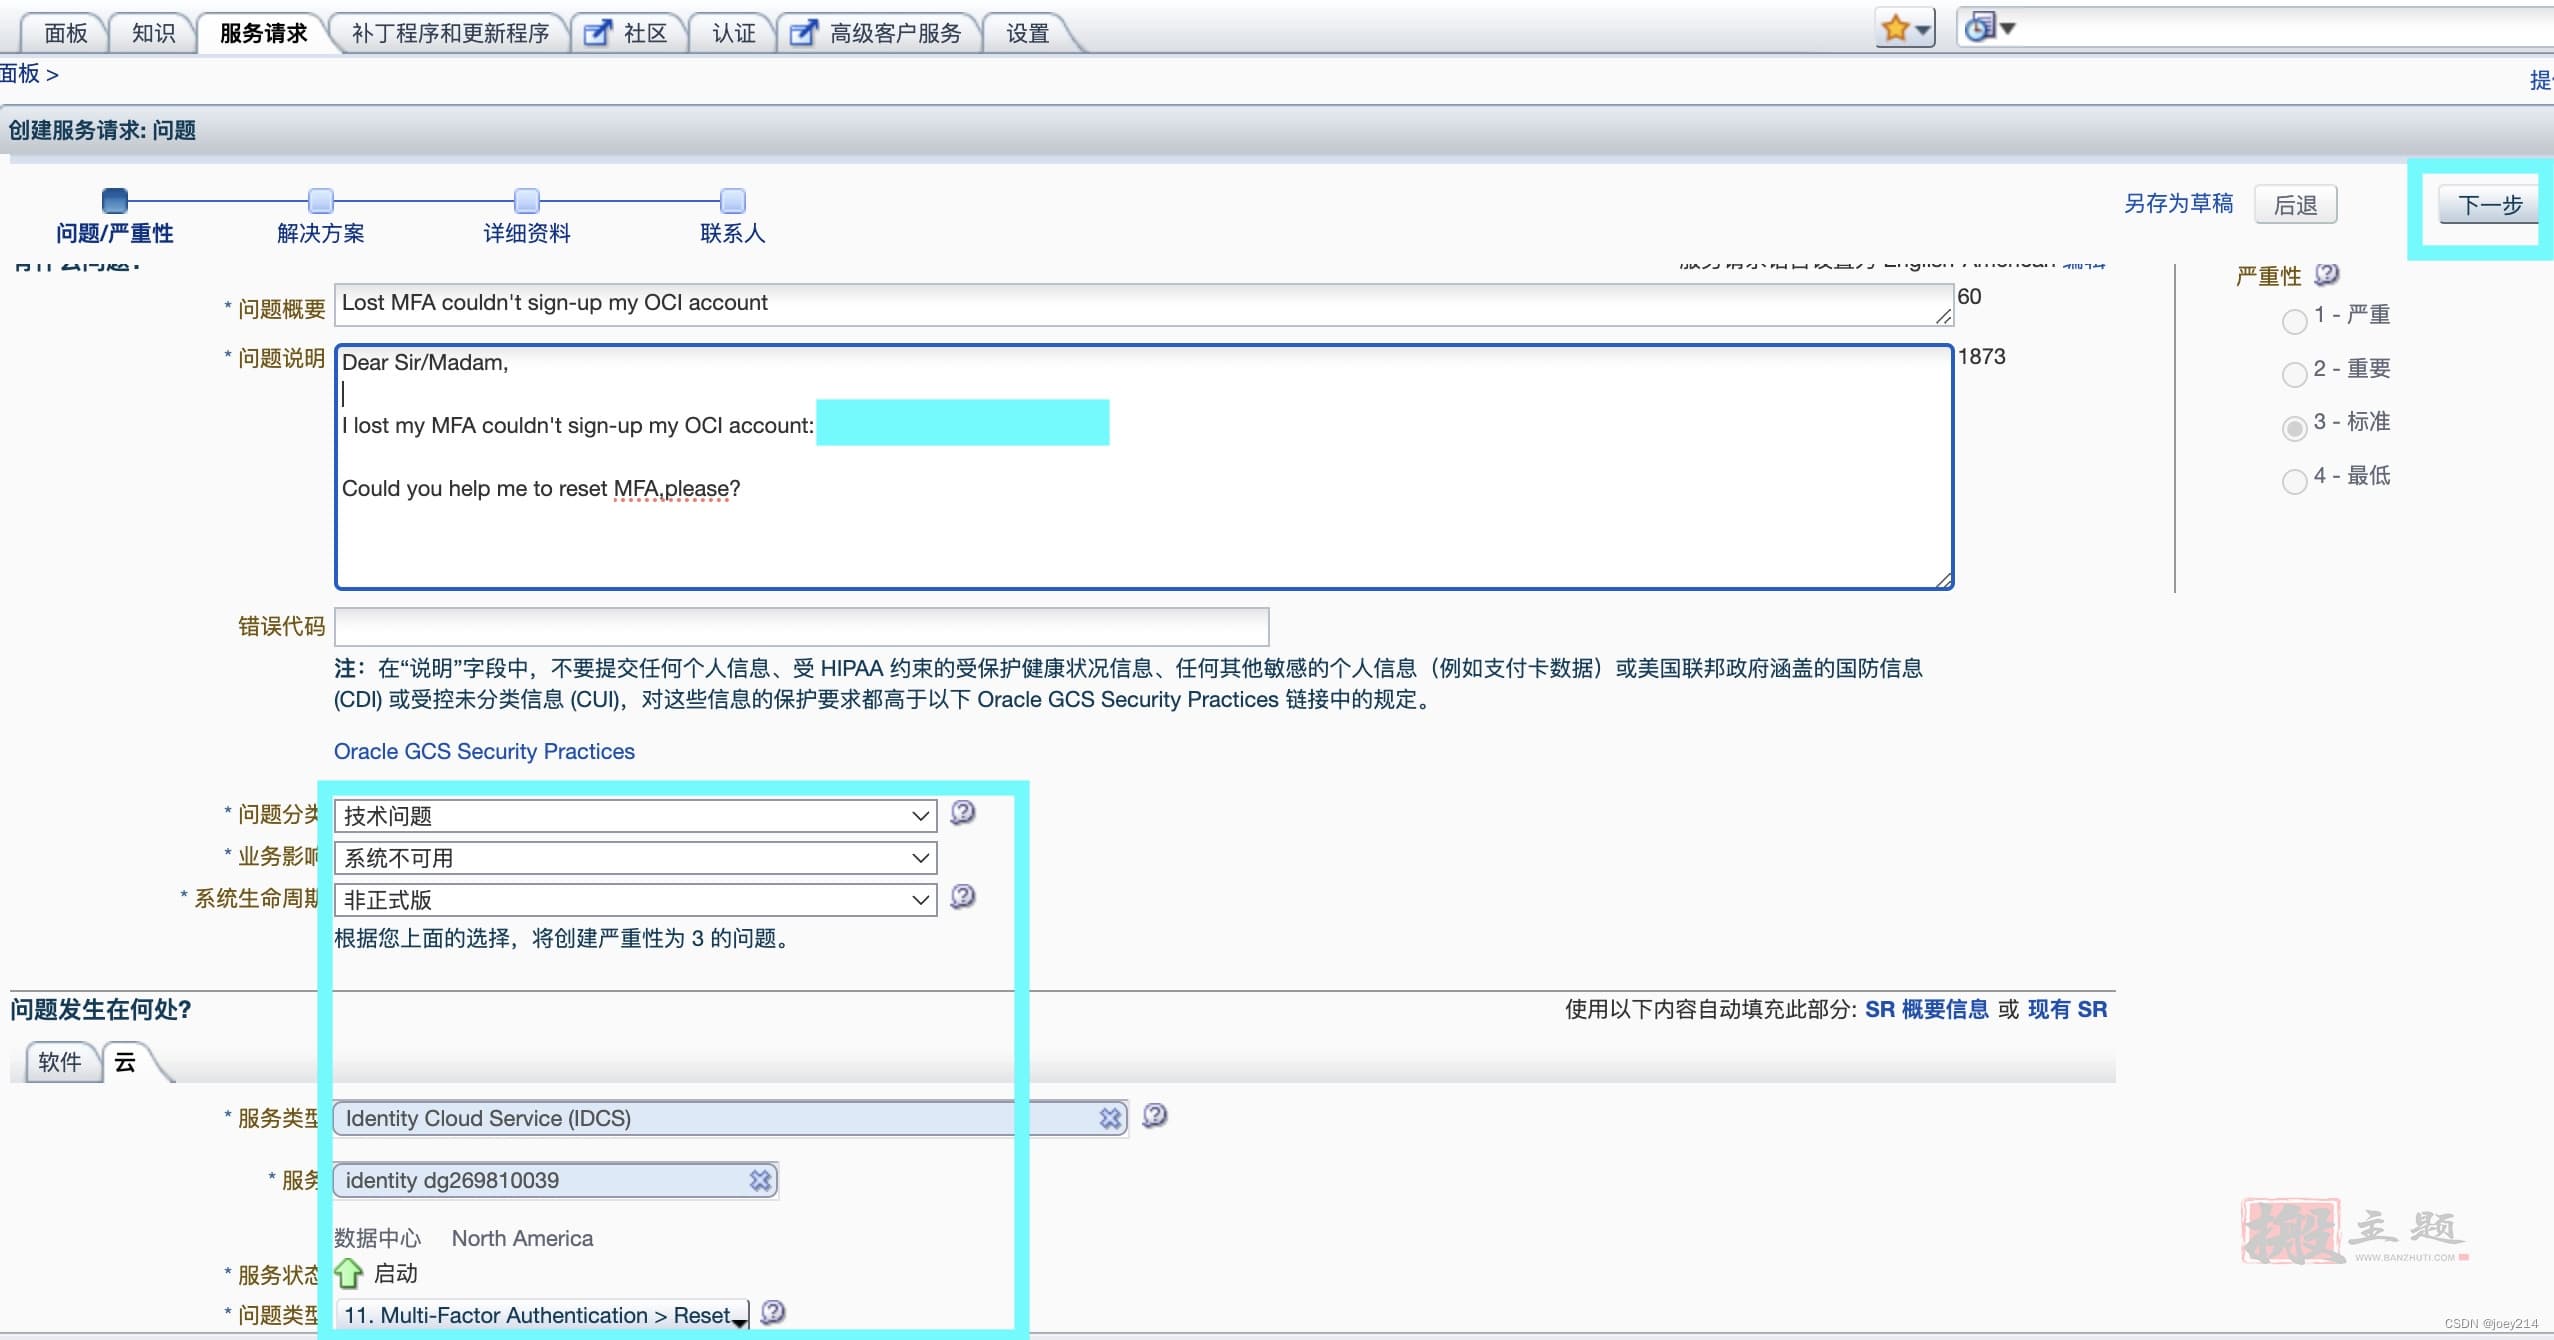Click the external link icon beside 高级客户服务
Screen dimensions: 2554x1340
point(804,33)
